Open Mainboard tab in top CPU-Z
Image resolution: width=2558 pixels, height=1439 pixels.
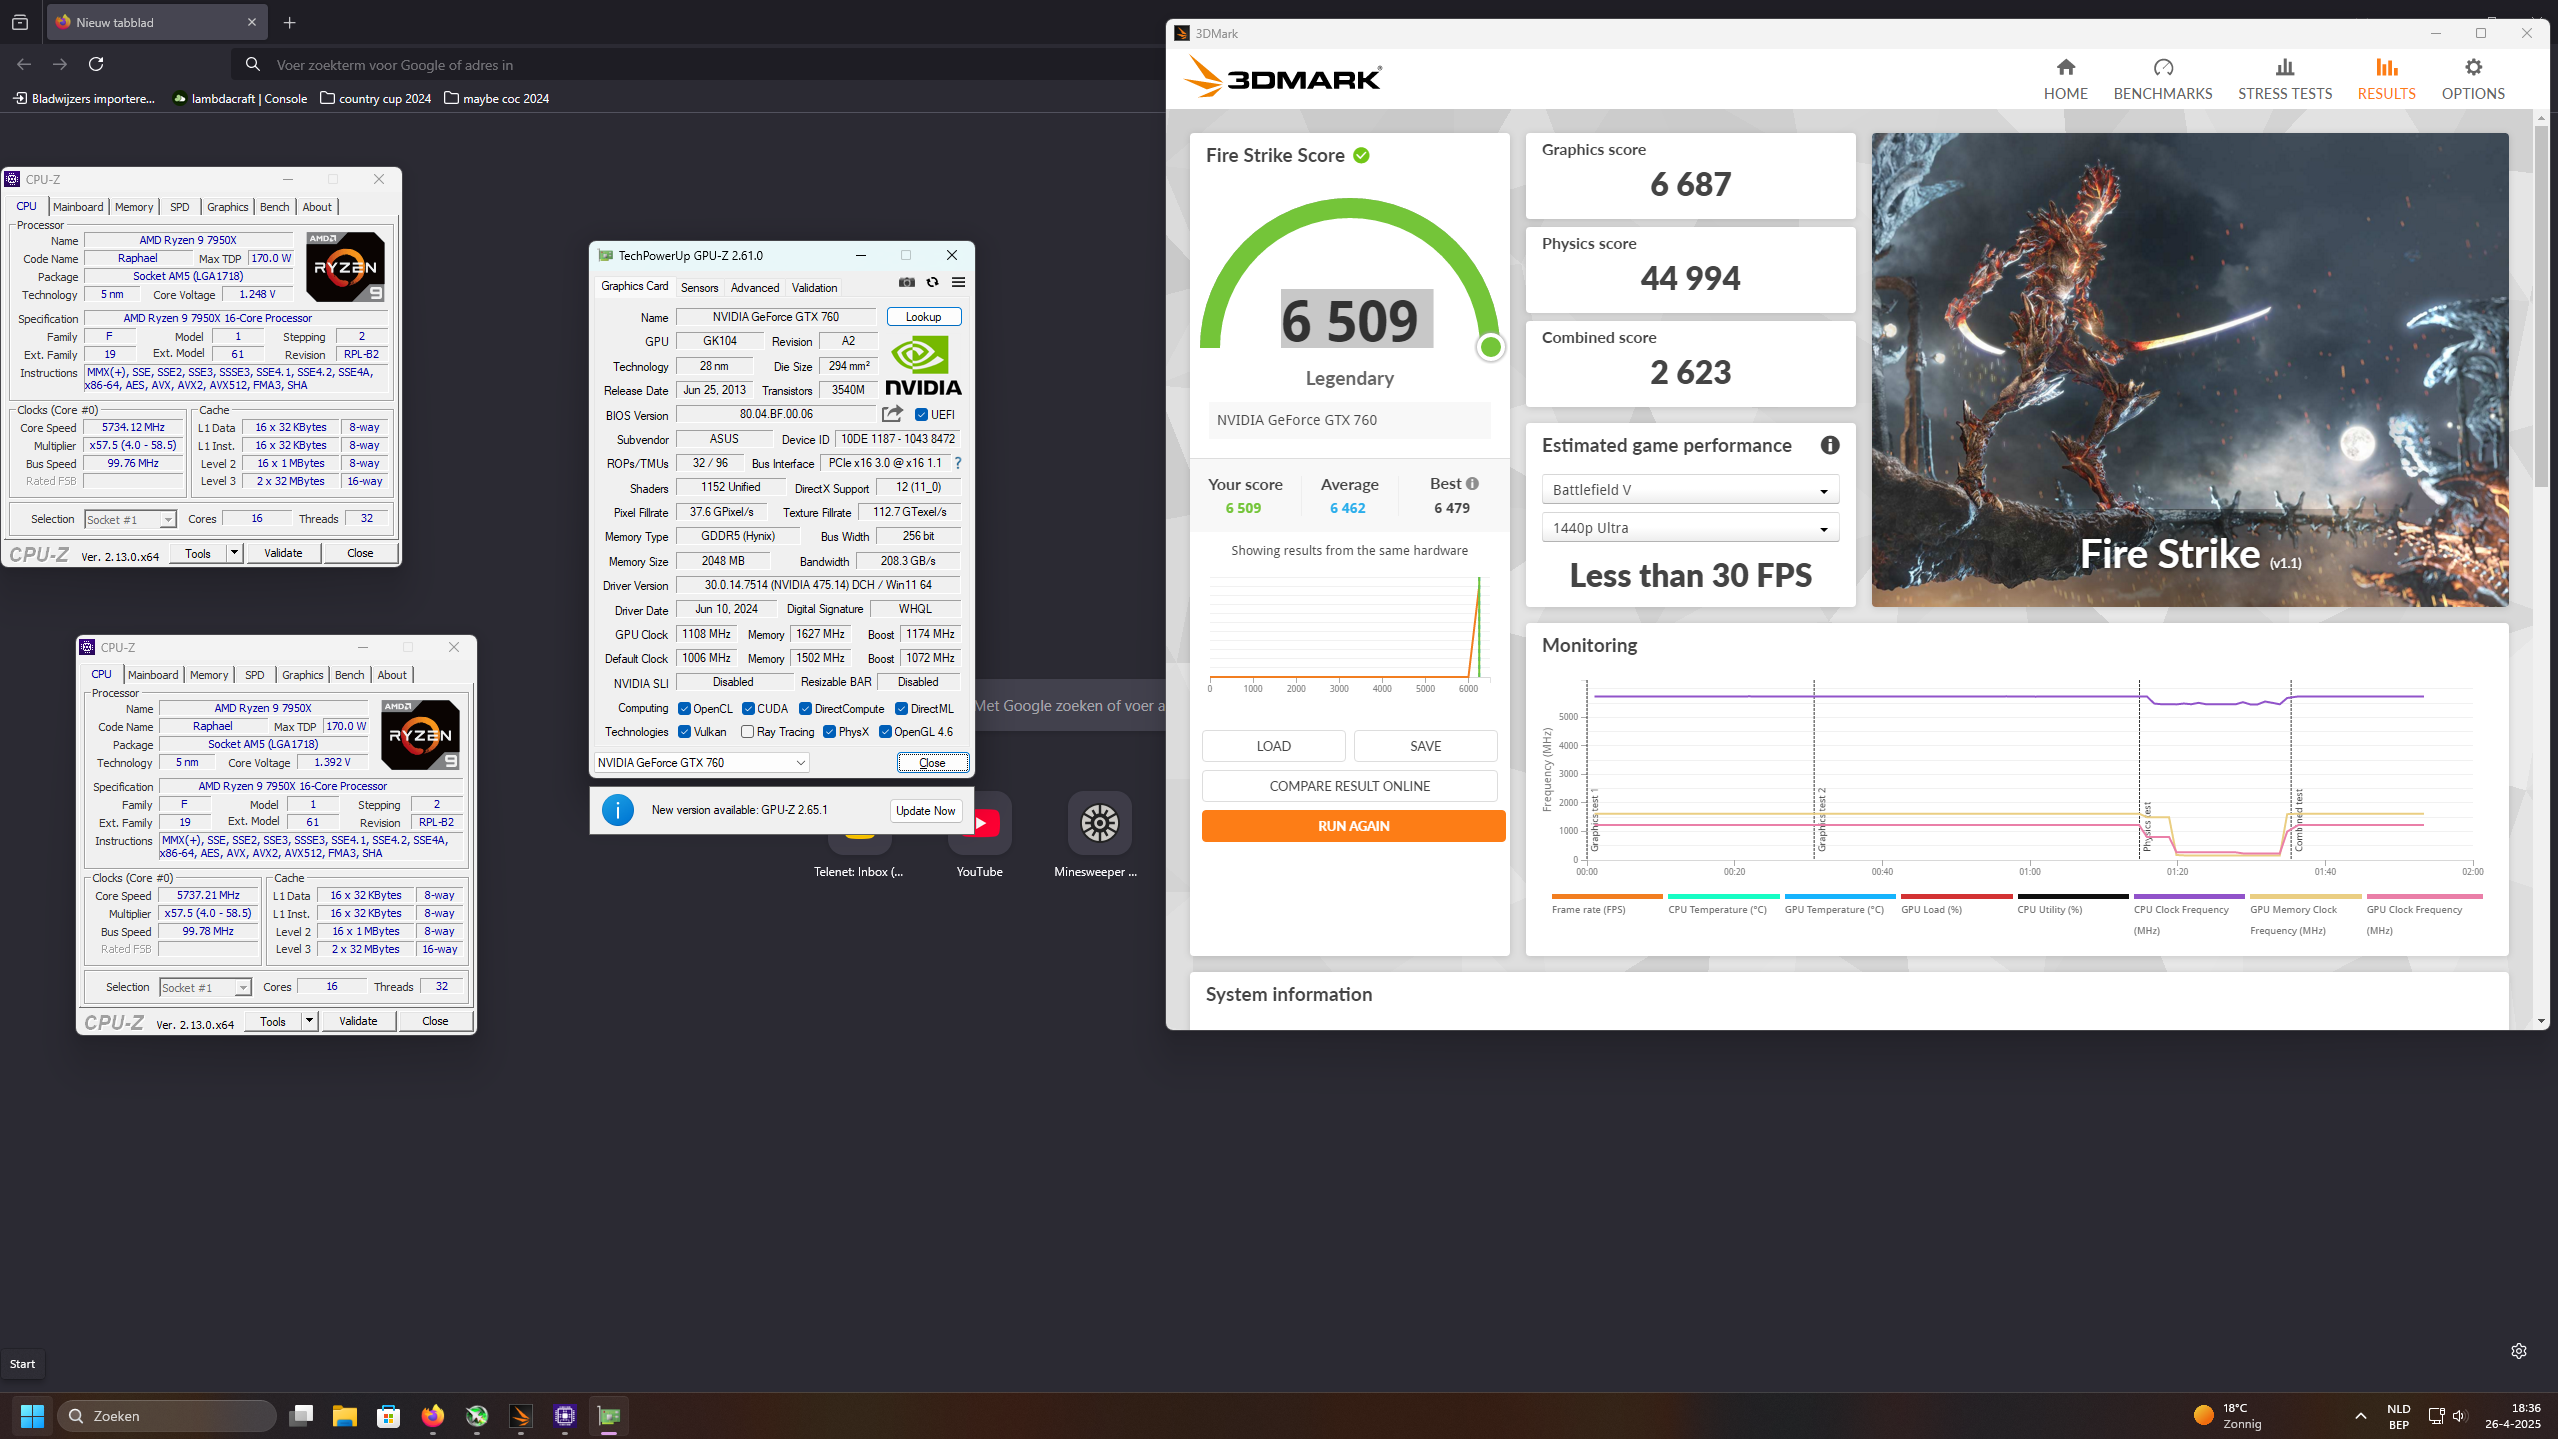(78, 207)
